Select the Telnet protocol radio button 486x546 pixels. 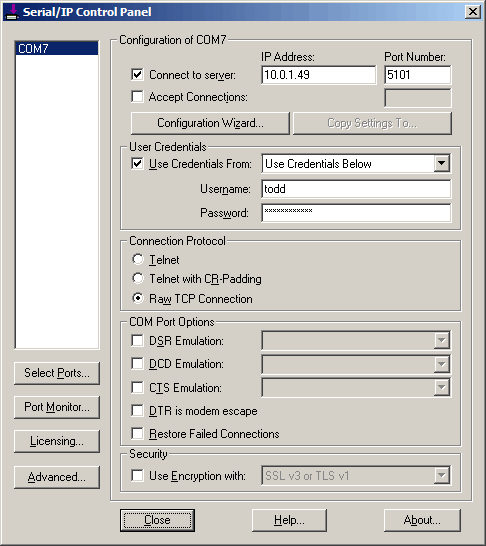[138, 259]
